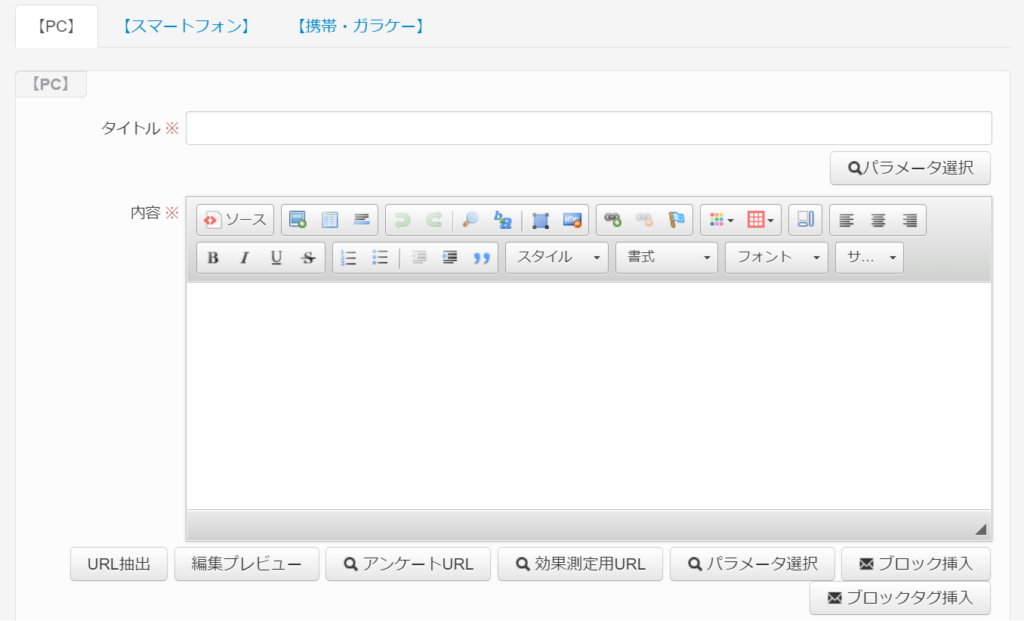Screen dimensions: 1024x621
Task: Apply Italic formatting
Action: coord(244,258)
